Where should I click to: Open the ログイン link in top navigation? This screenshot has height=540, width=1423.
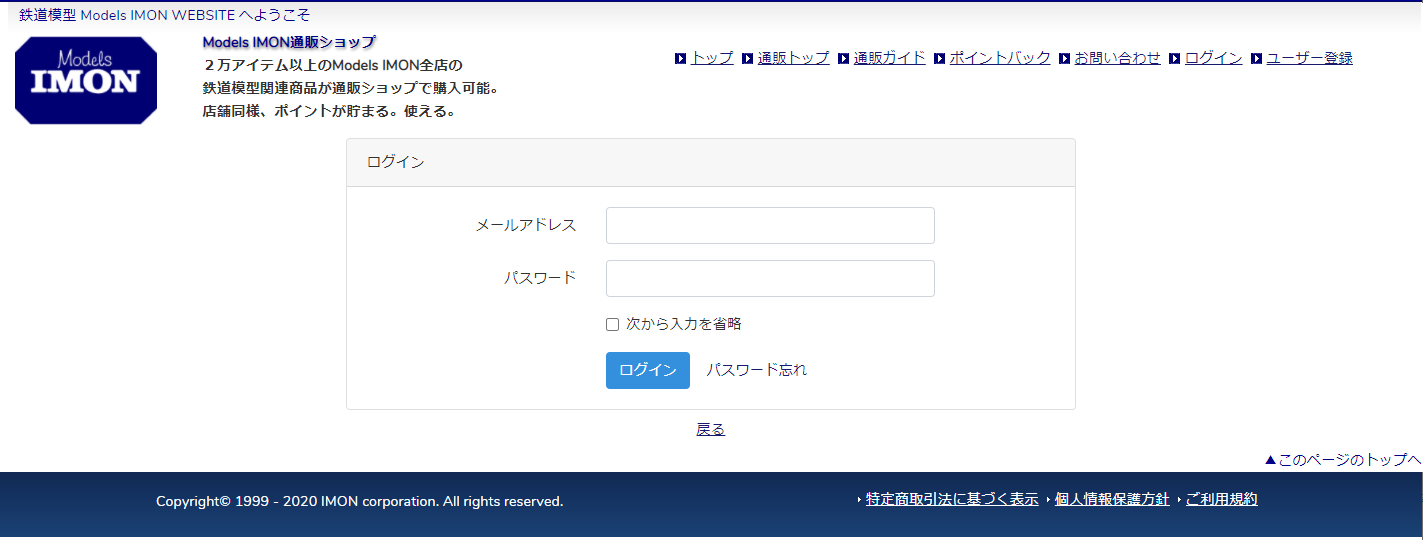[1214, 58]
